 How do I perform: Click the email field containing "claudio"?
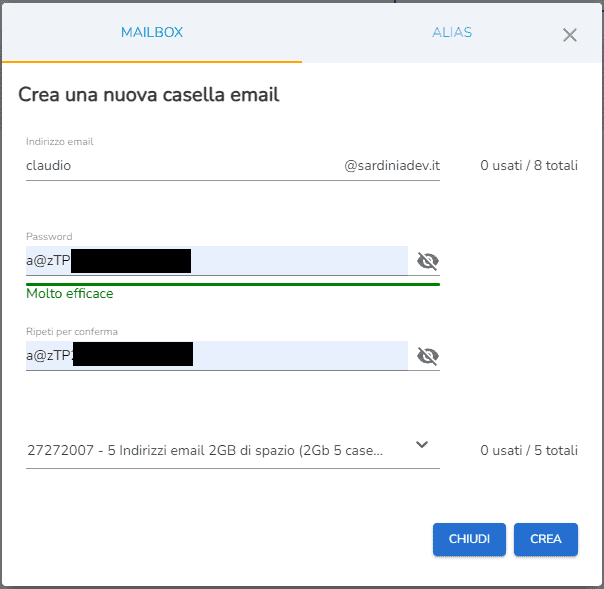click(180, 166)
